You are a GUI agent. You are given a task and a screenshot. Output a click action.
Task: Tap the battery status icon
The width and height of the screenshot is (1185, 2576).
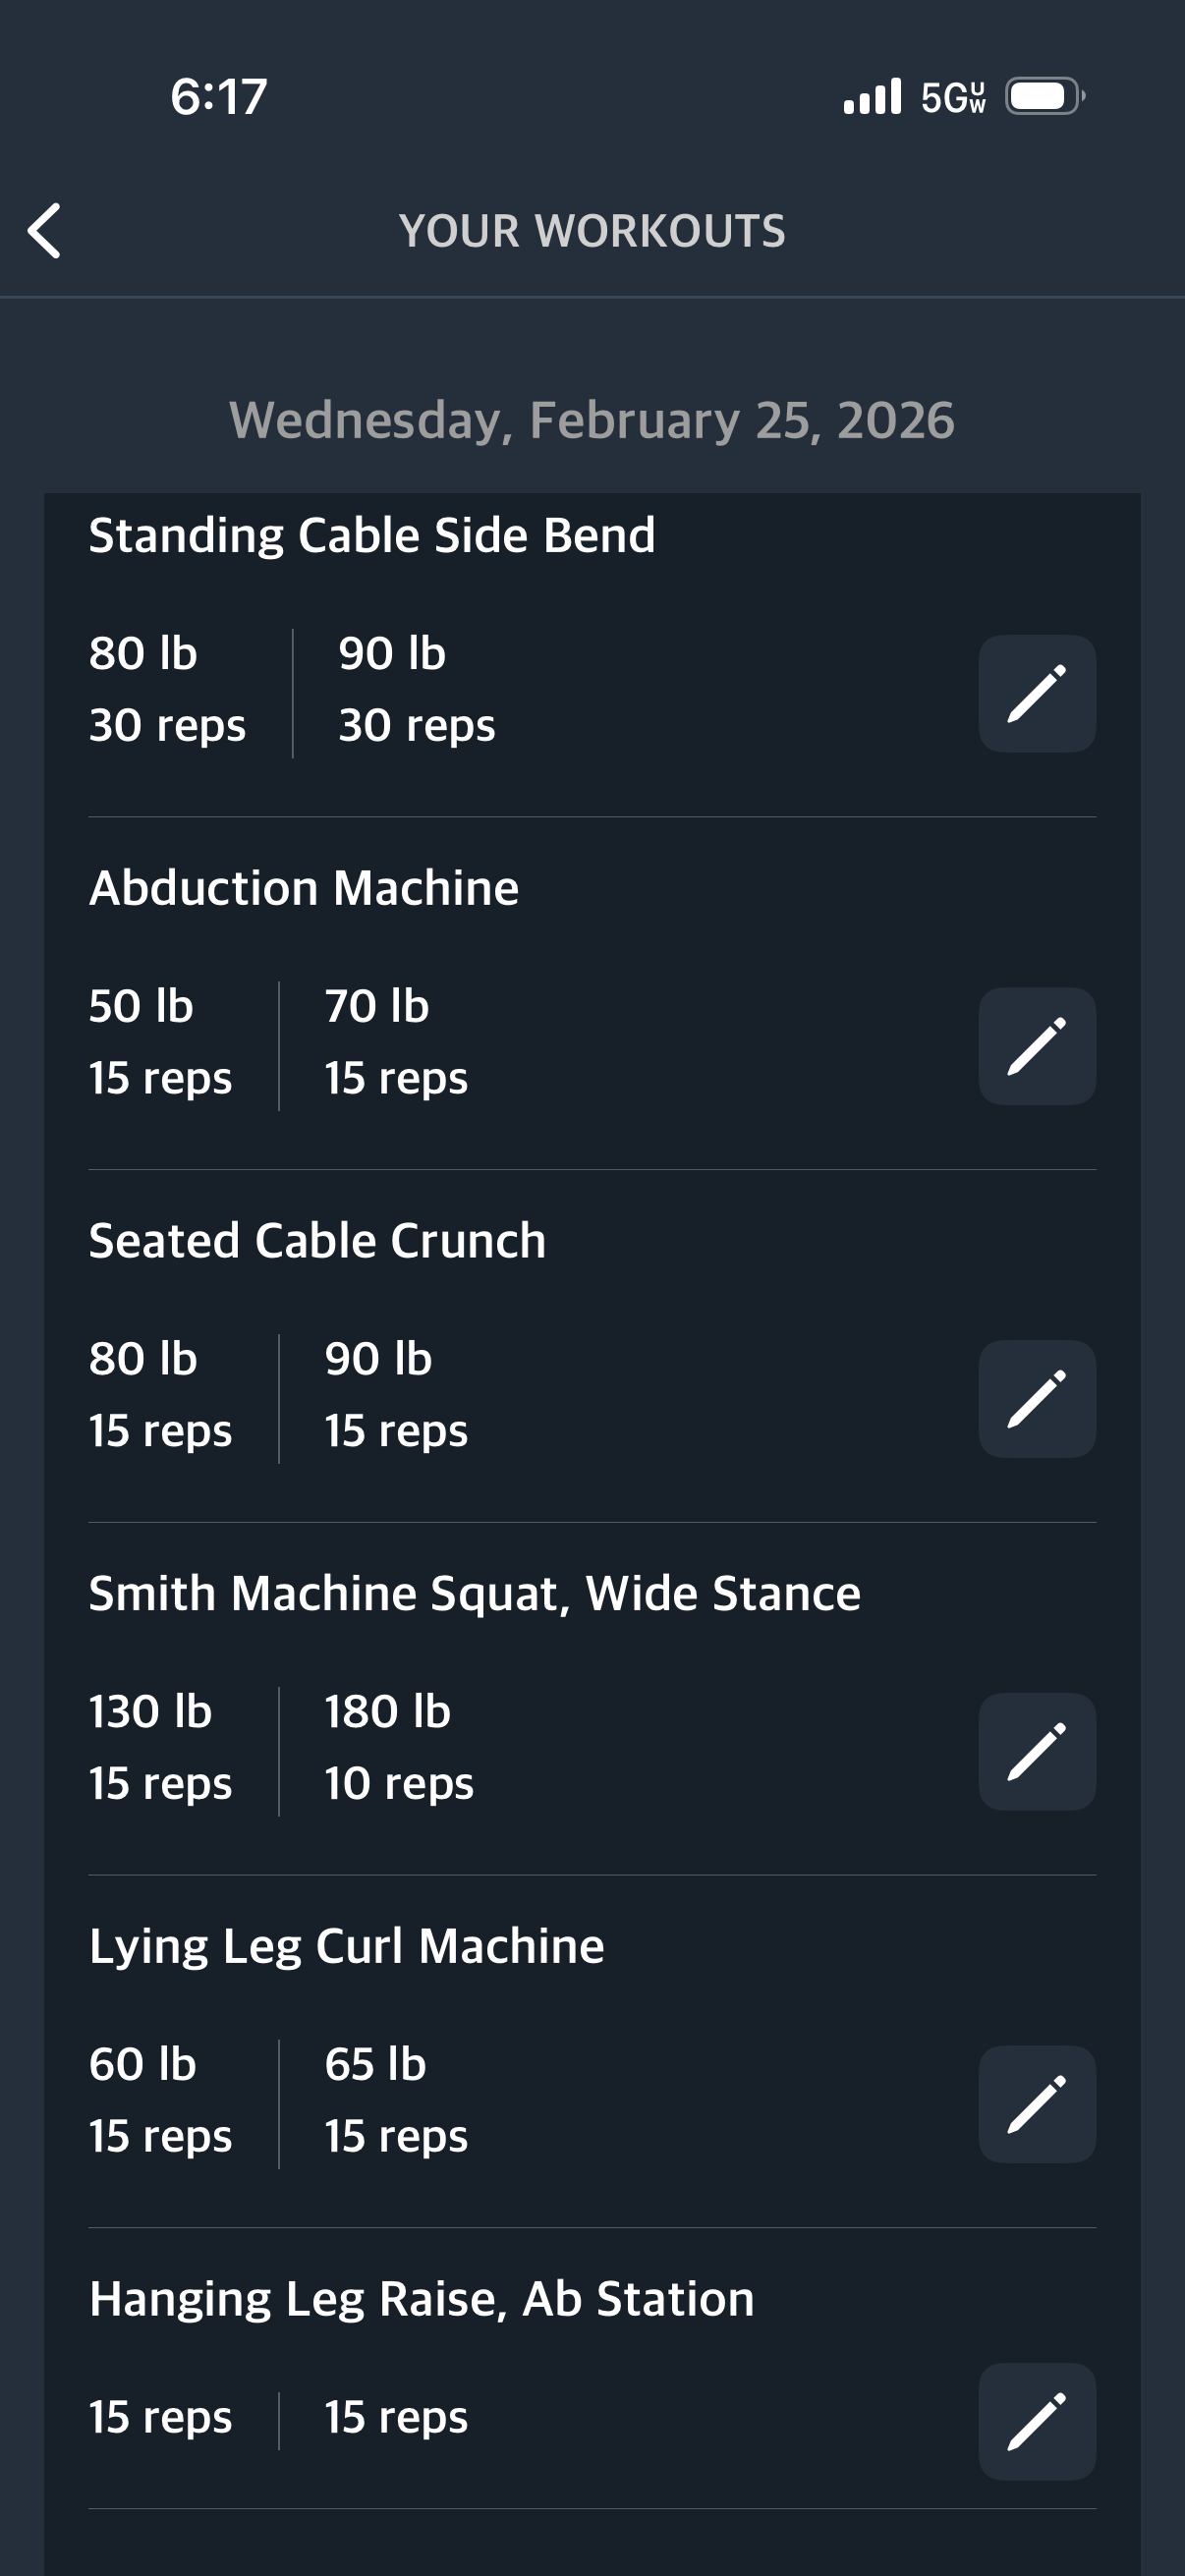point(1044,97)
